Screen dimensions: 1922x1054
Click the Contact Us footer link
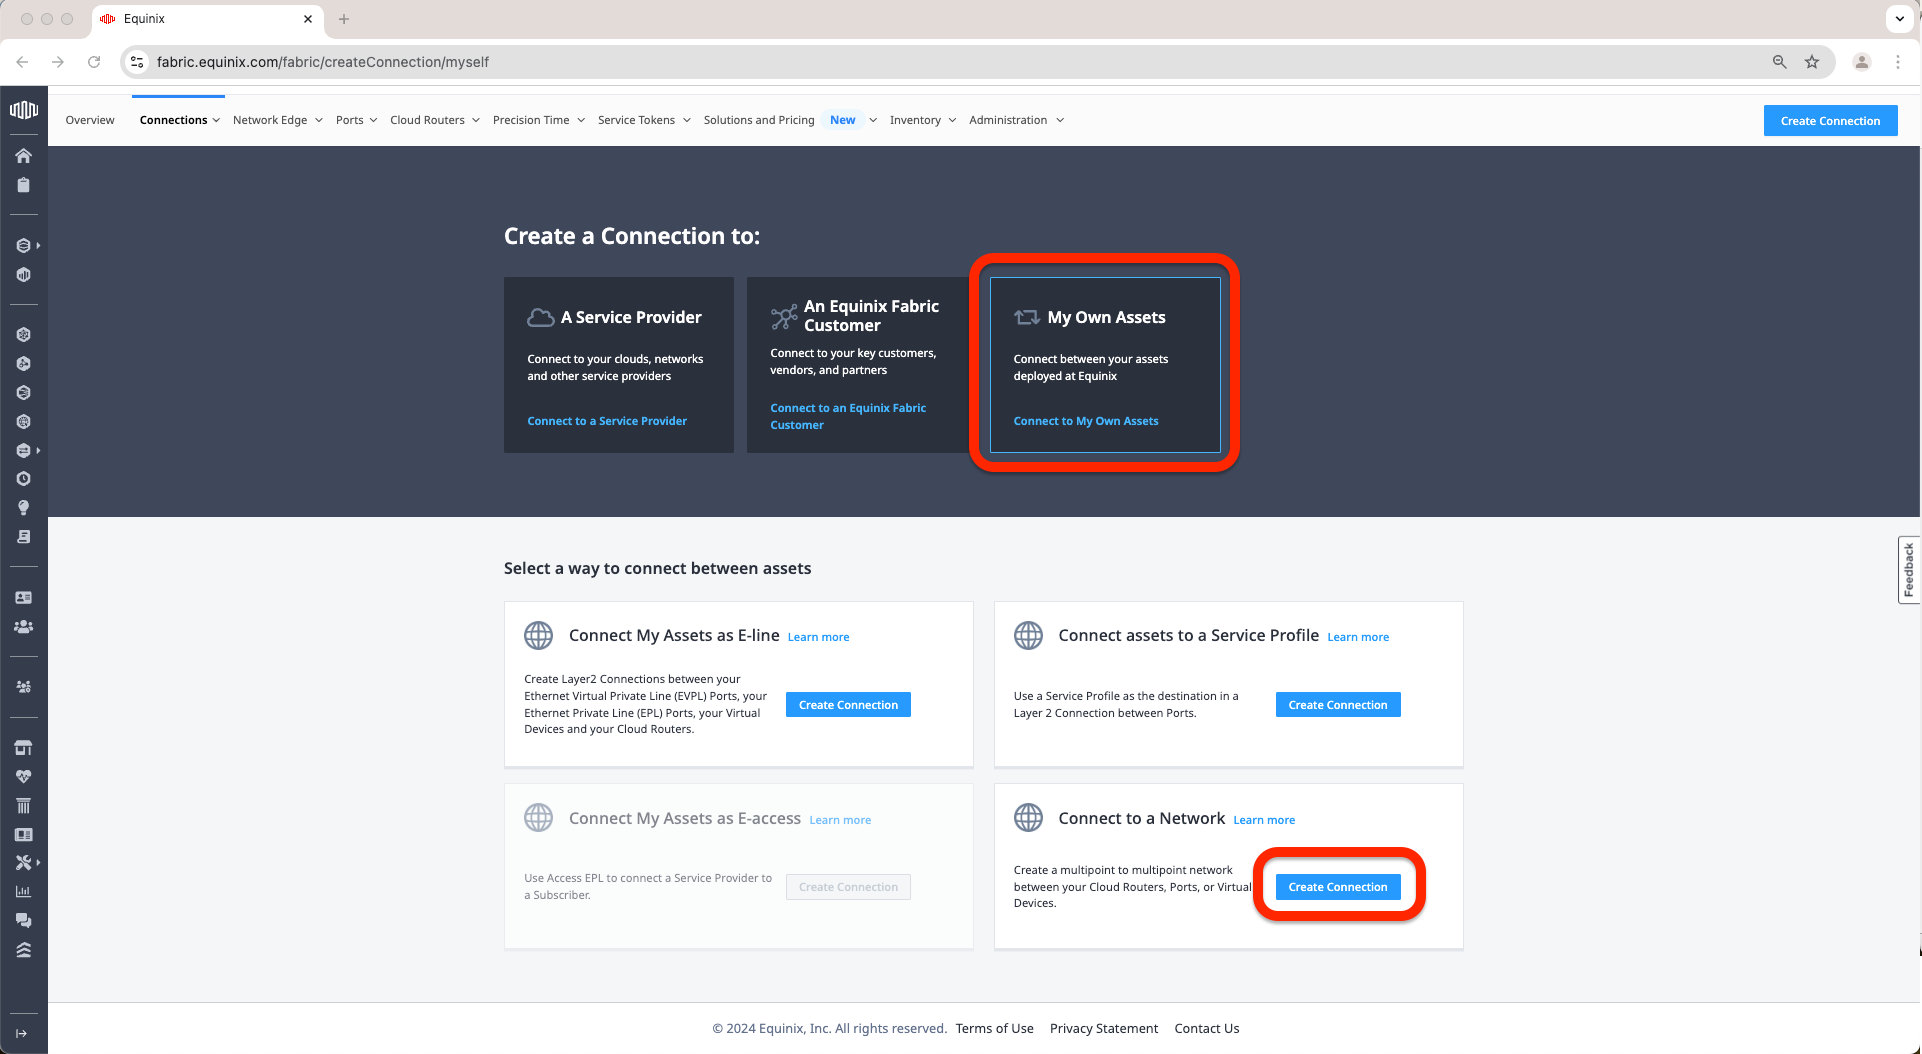click(1207, 1028)
